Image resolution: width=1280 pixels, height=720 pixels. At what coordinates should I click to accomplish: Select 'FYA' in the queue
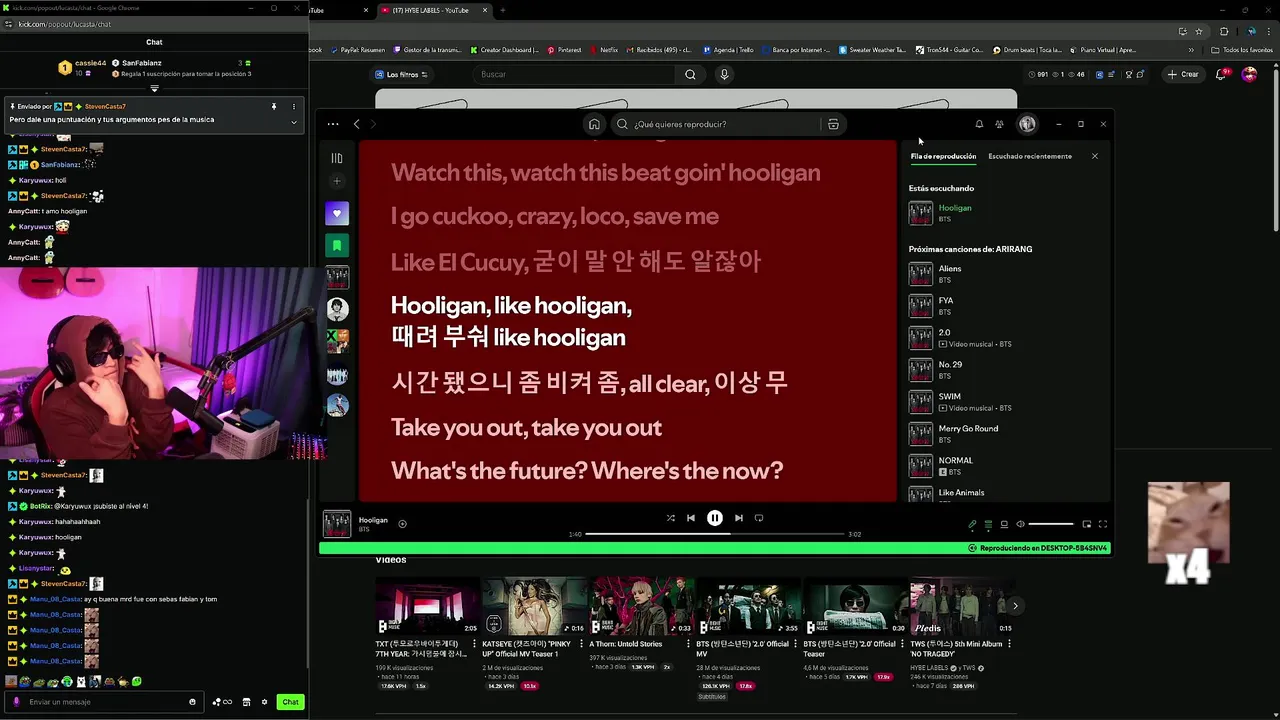coord(1005,306)
